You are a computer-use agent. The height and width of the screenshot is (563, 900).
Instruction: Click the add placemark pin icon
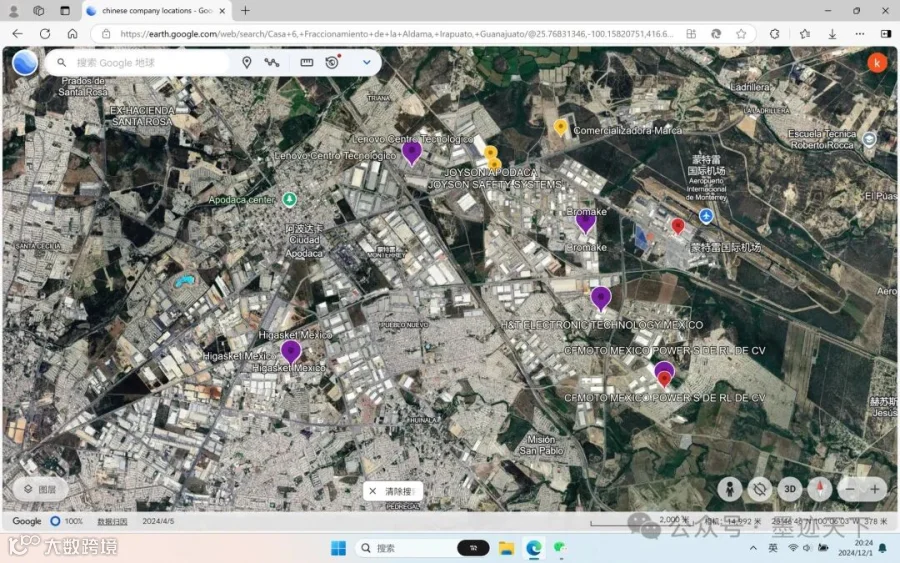tap(246, 63)
